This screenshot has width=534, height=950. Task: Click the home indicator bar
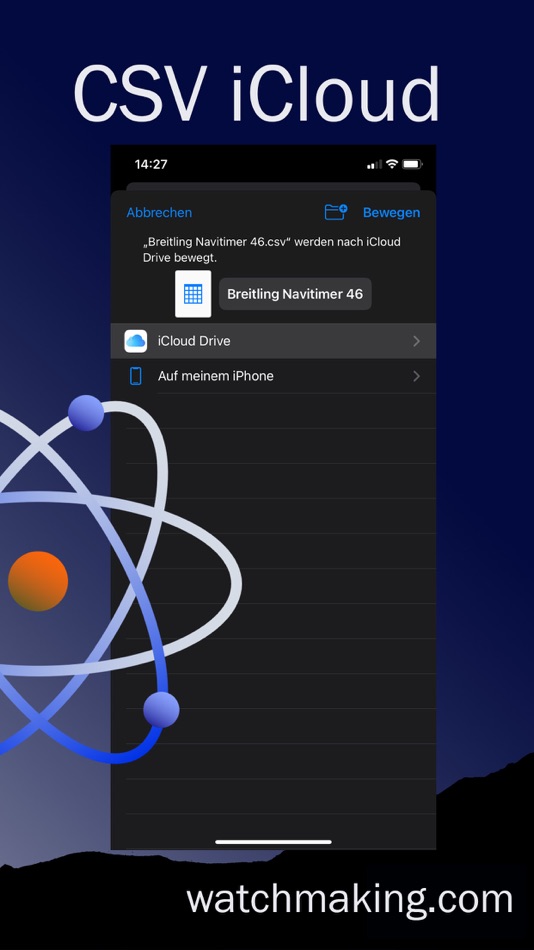(x=273, y=842)
